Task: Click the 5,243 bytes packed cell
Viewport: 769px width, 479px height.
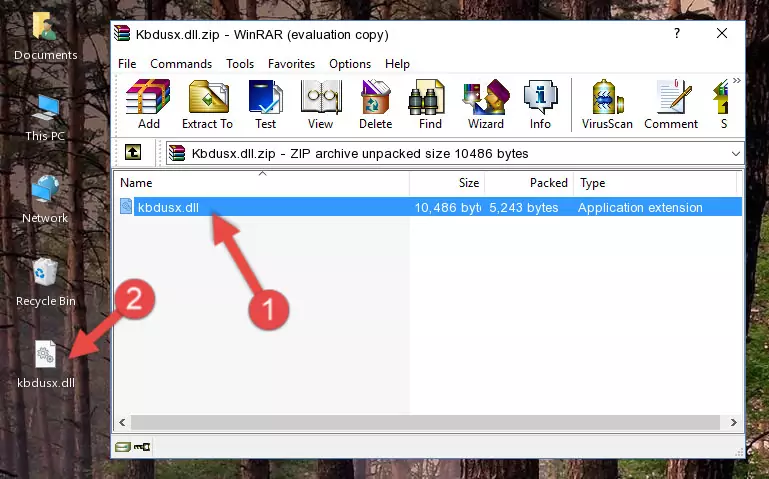Action: 523,207
